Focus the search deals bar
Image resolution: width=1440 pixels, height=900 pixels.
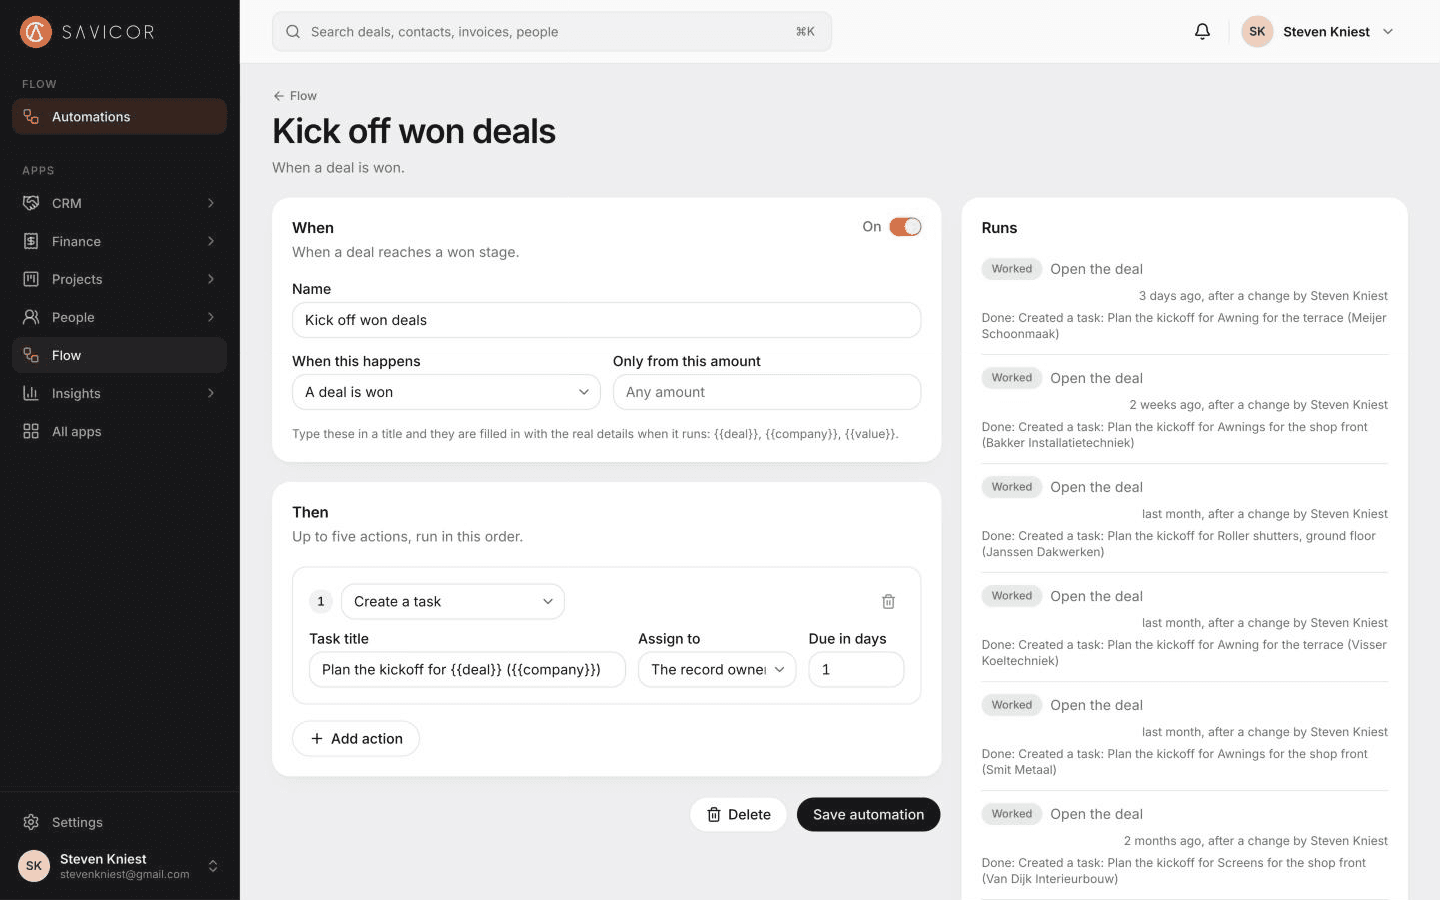tap(552, 32)
